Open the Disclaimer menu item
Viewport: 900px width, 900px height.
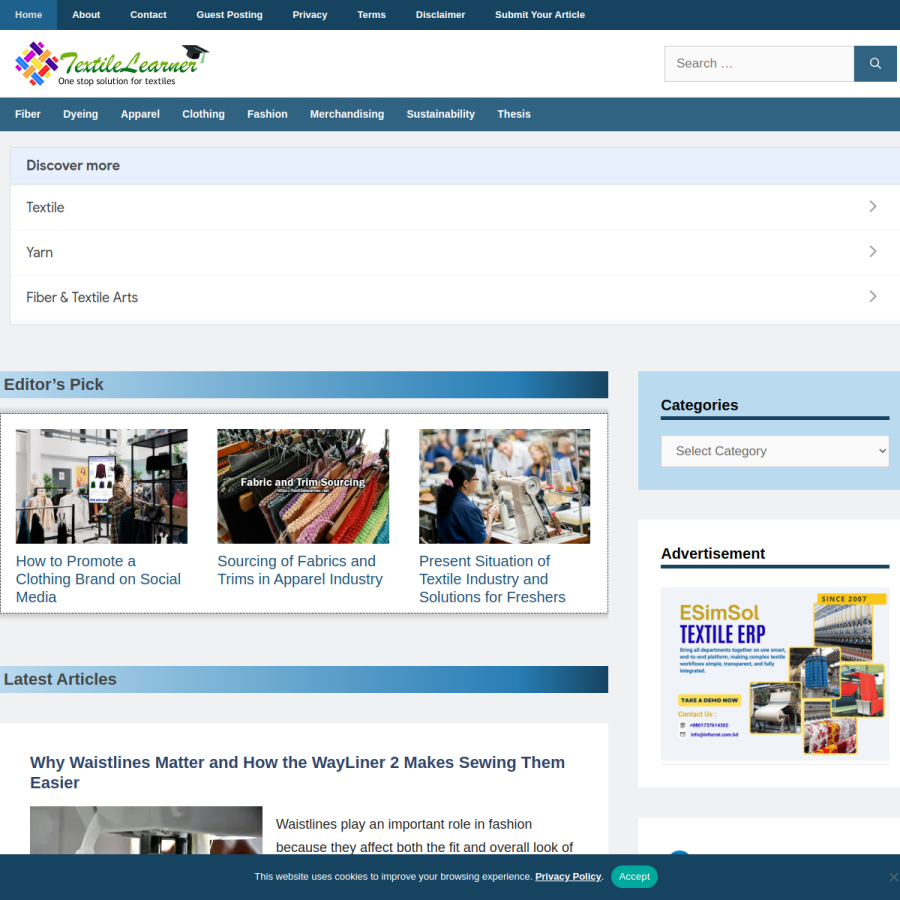point(440,15)
